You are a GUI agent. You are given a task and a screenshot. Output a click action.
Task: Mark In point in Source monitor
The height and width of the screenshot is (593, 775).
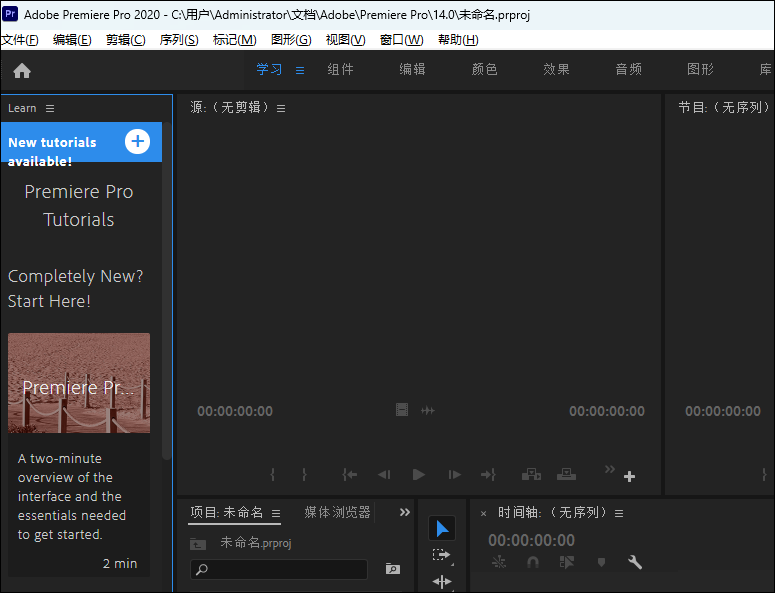272,474
